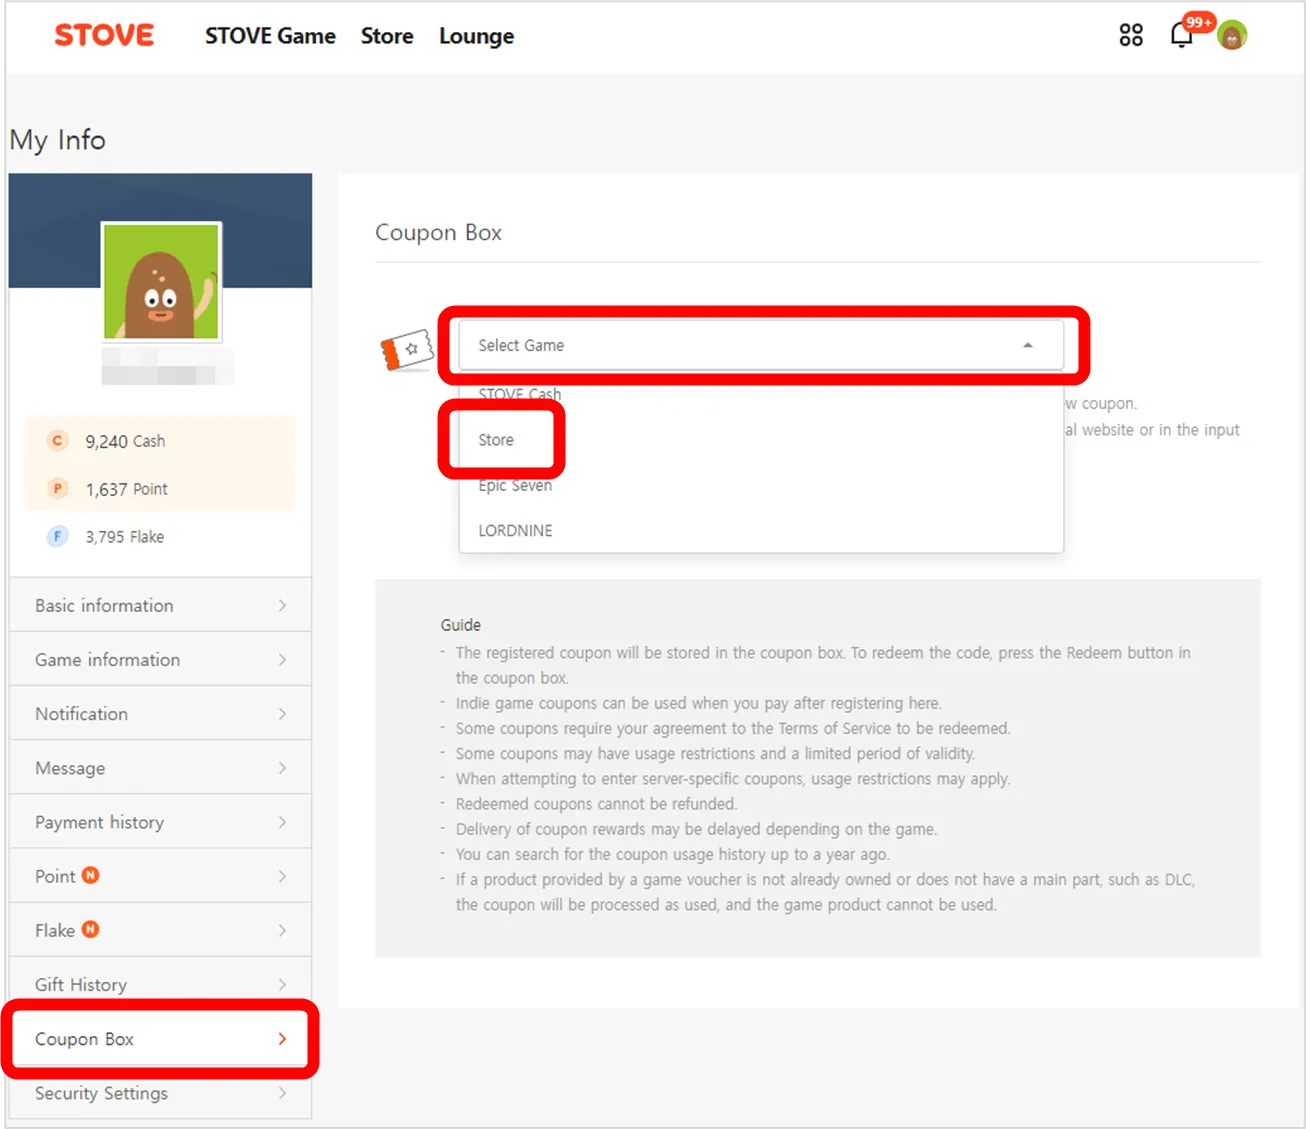This screenshot has height=1129, width=1306.
Task: Click the new badge beside Flake
Action: tap(91, 929)
